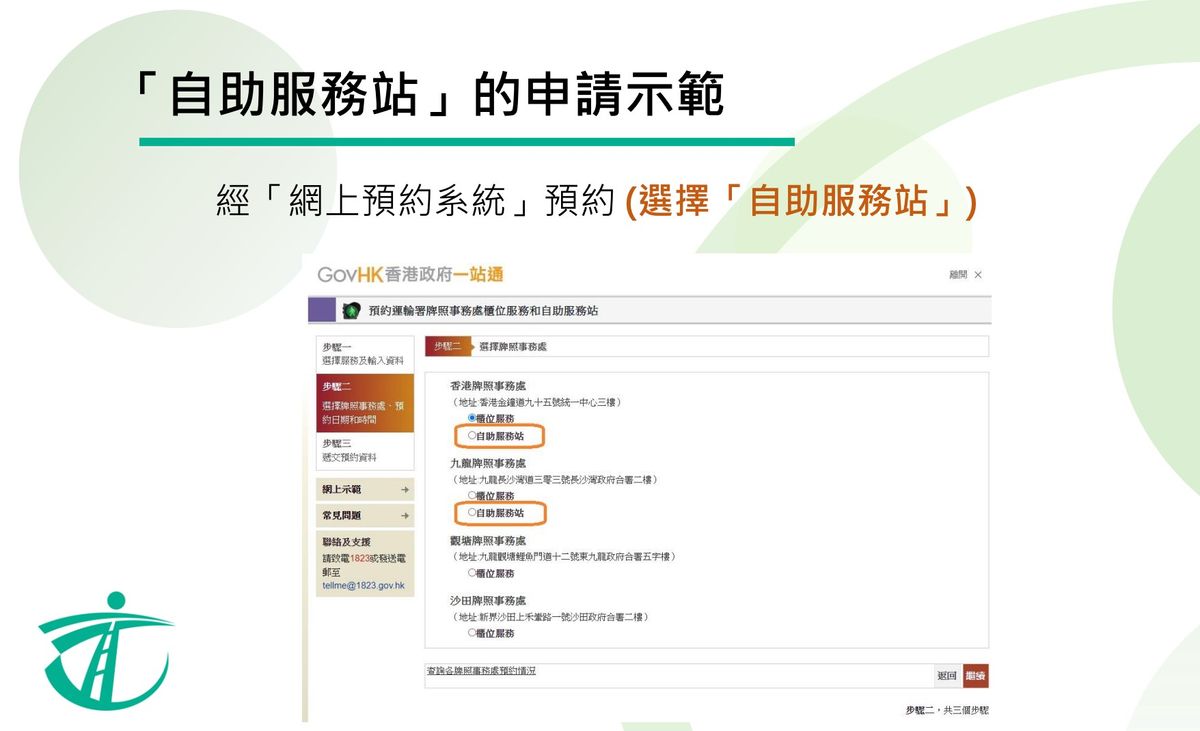Click the 沙田牌照事務處 heading
The height and width of the screenshot is (731, 1200).
(488, 601)
